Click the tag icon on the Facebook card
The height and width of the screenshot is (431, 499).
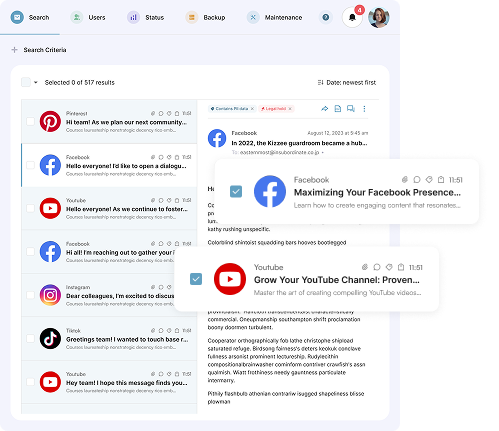(429, 180)
